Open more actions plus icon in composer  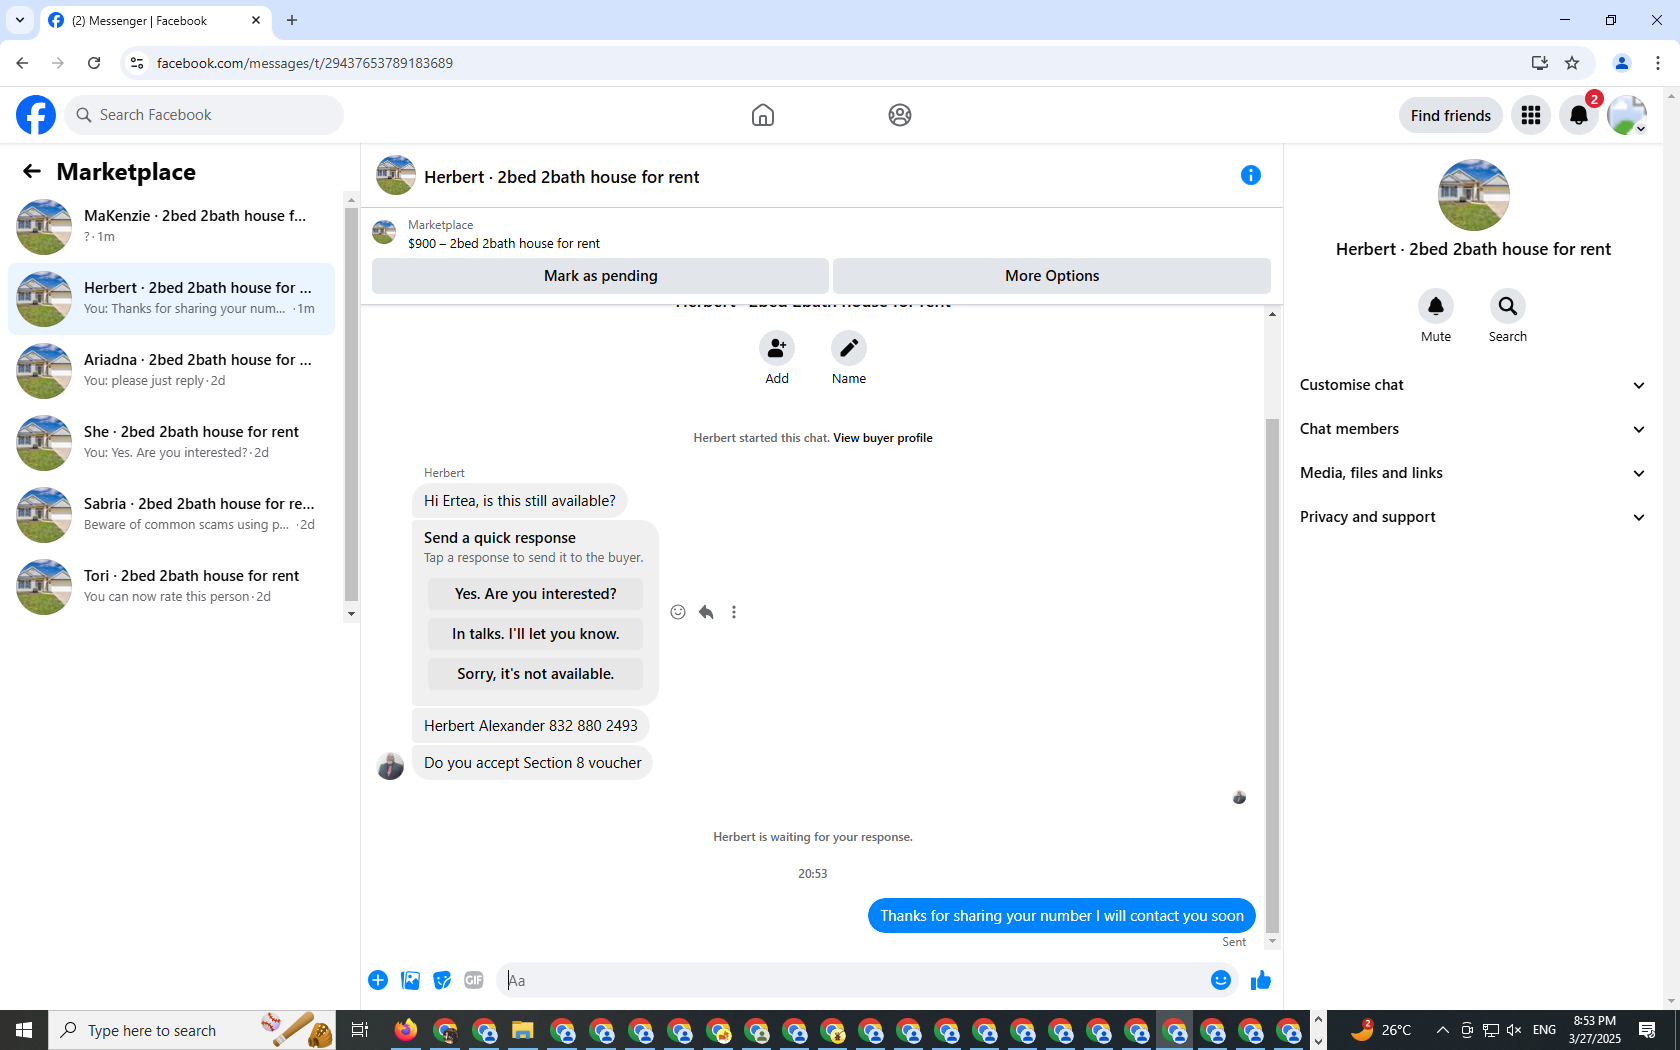point(378,980)
